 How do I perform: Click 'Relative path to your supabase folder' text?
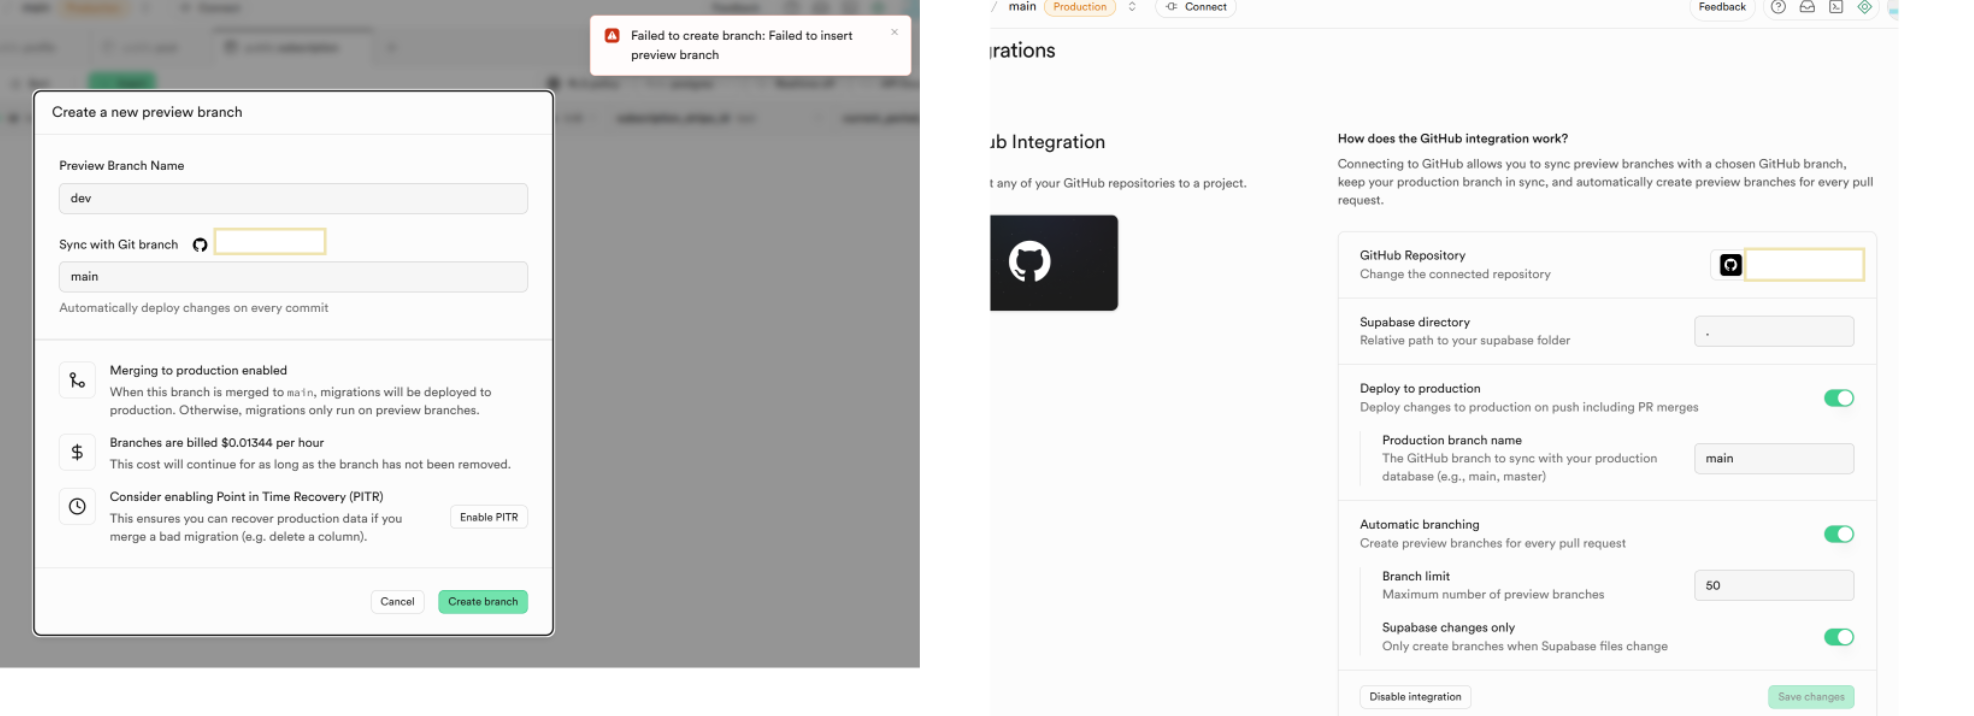[1465, 341]
